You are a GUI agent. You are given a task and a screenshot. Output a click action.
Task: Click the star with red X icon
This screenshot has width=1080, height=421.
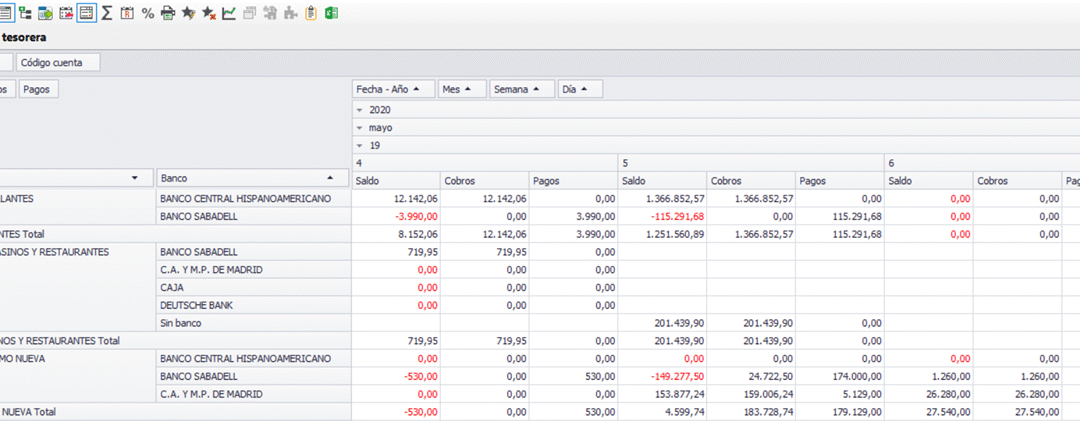point(208,13)
